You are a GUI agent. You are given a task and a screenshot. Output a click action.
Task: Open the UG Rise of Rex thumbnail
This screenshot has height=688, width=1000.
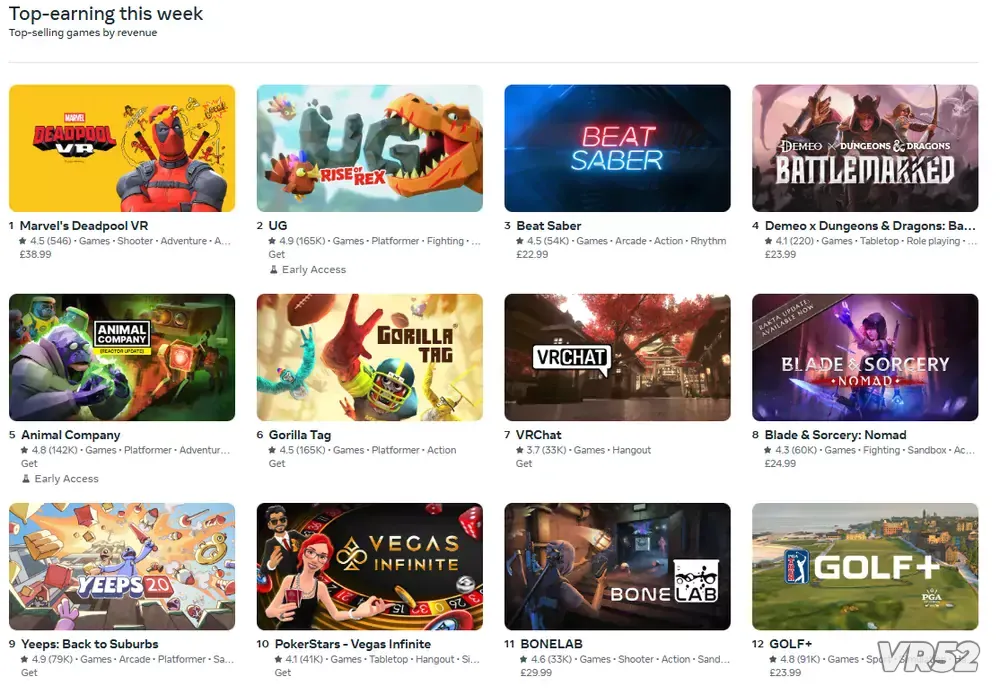[370, 148]
